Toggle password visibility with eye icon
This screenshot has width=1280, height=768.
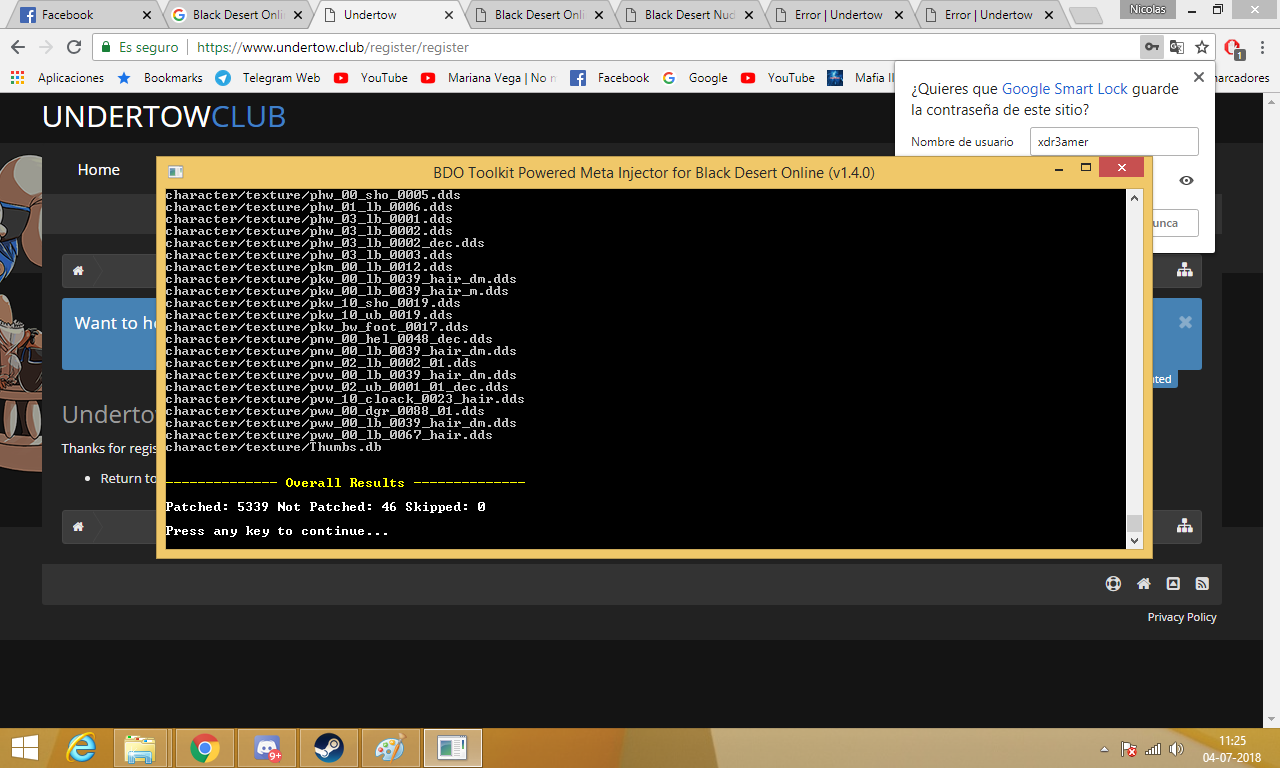[x=1186, y=181]
